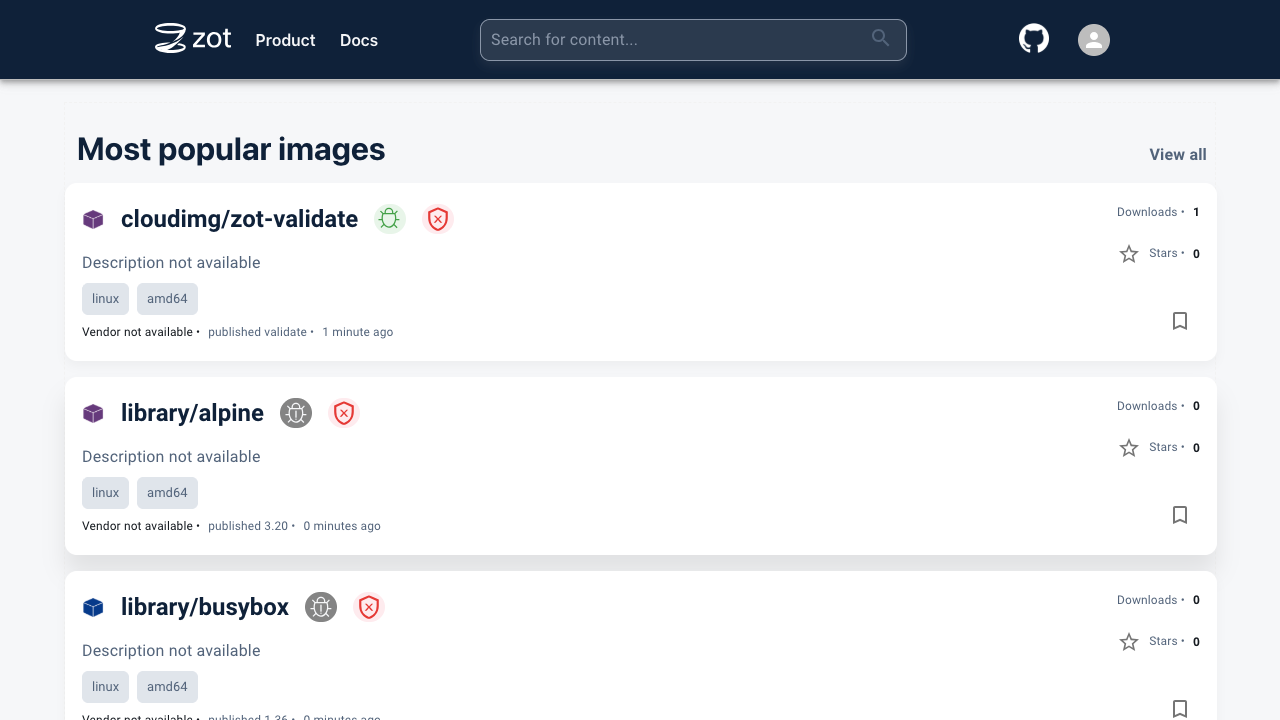Click linux tag on library/alpine card

point(105,493)
